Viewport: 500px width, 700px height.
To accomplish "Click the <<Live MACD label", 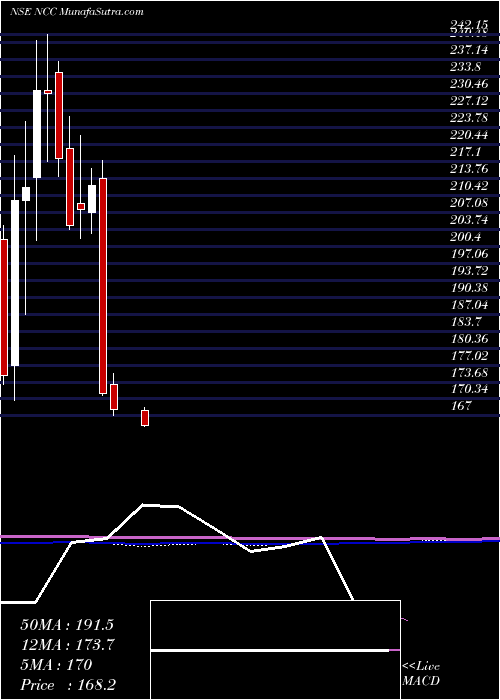I will coord(421,674).
